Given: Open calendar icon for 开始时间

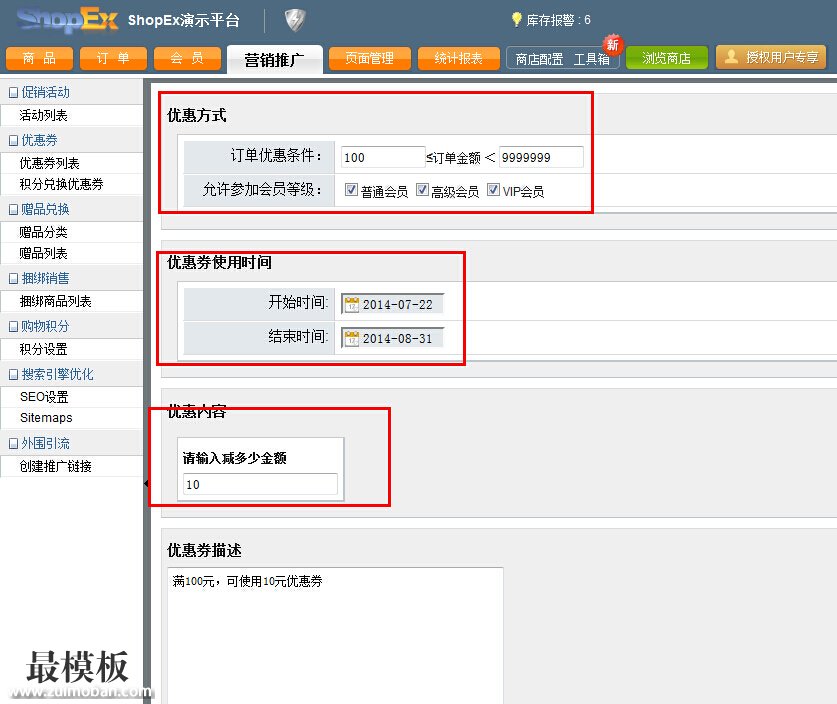Looking at the screenshot, I should pyautogui.click(x=351, y=304).
